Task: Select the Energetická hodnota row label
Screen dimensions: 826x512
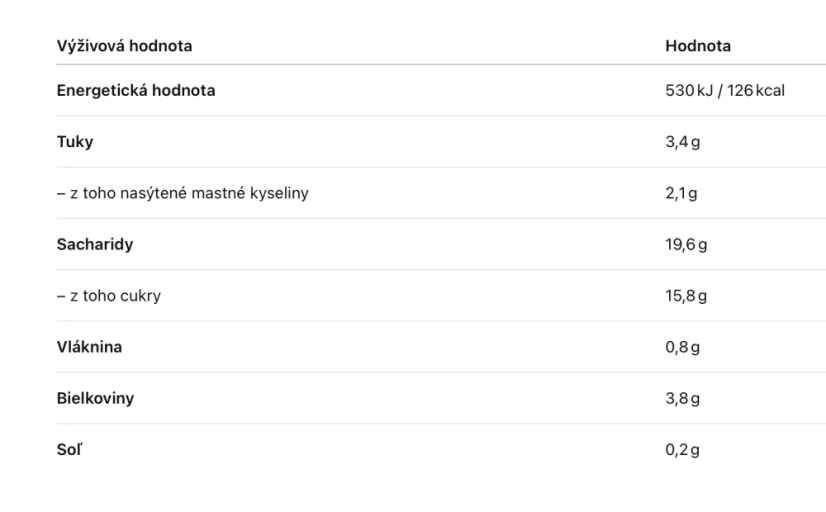Action: tap(136, 91)
